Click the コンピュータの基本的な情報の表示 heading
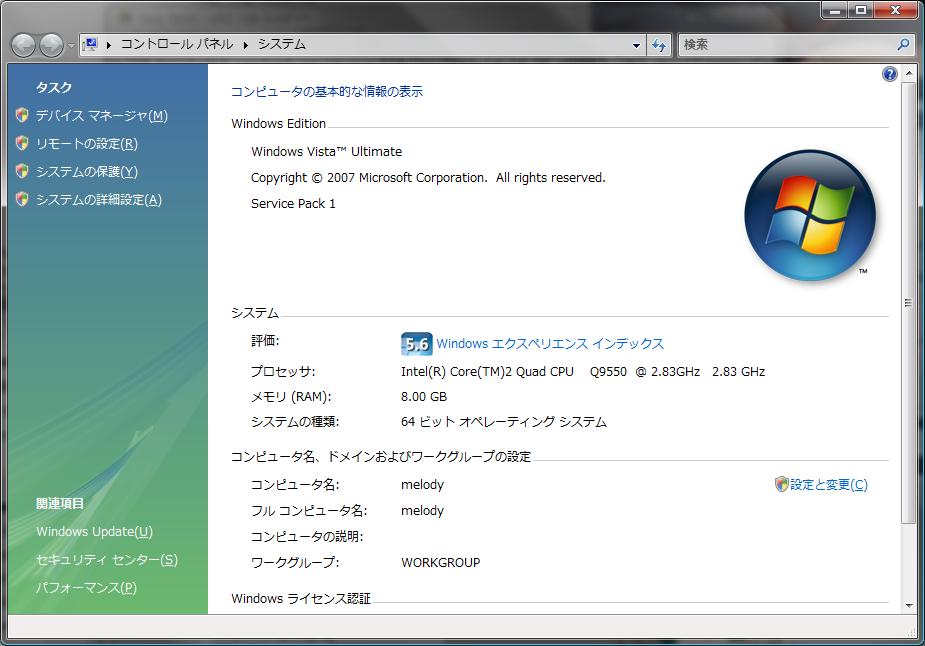 click(x=327, y=91)
